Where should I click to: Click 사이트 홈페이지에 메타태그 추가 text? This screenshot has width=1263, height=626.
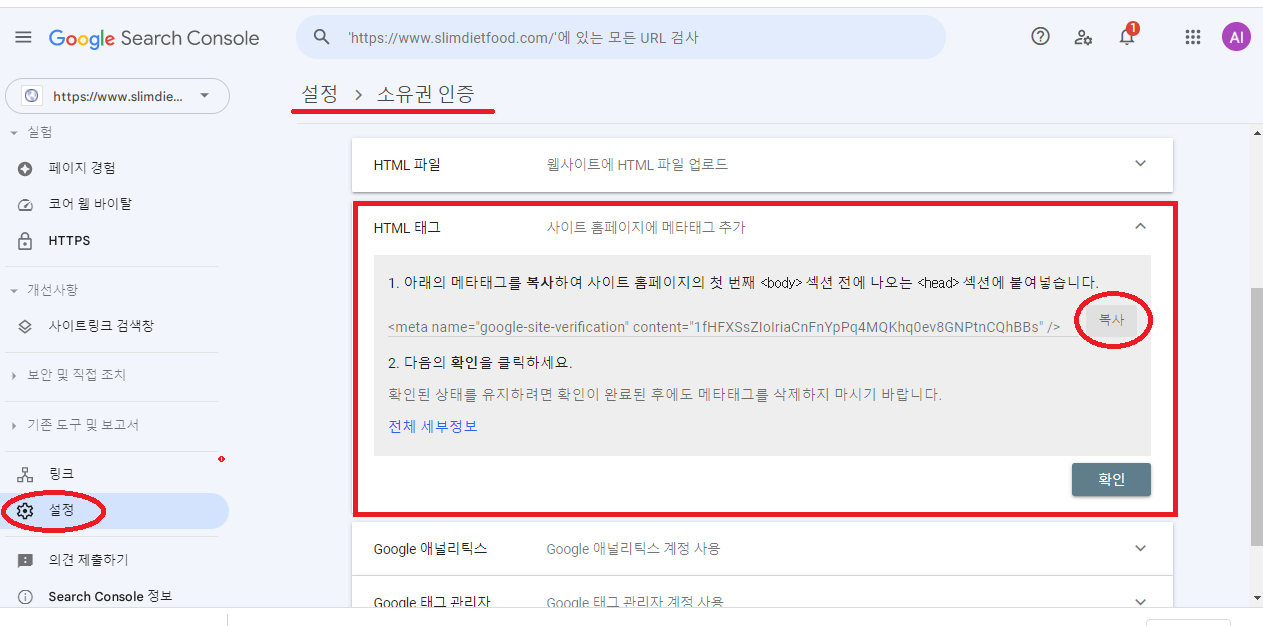pos(646,227)
